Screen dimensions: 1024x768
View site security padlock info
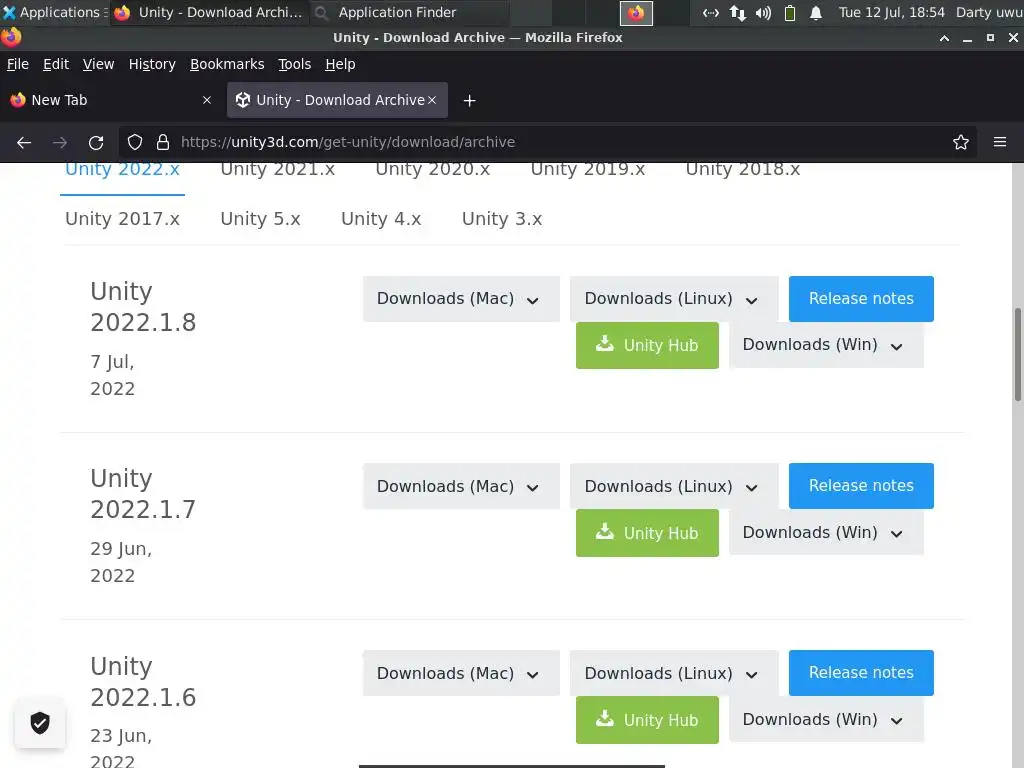(163, 142)
